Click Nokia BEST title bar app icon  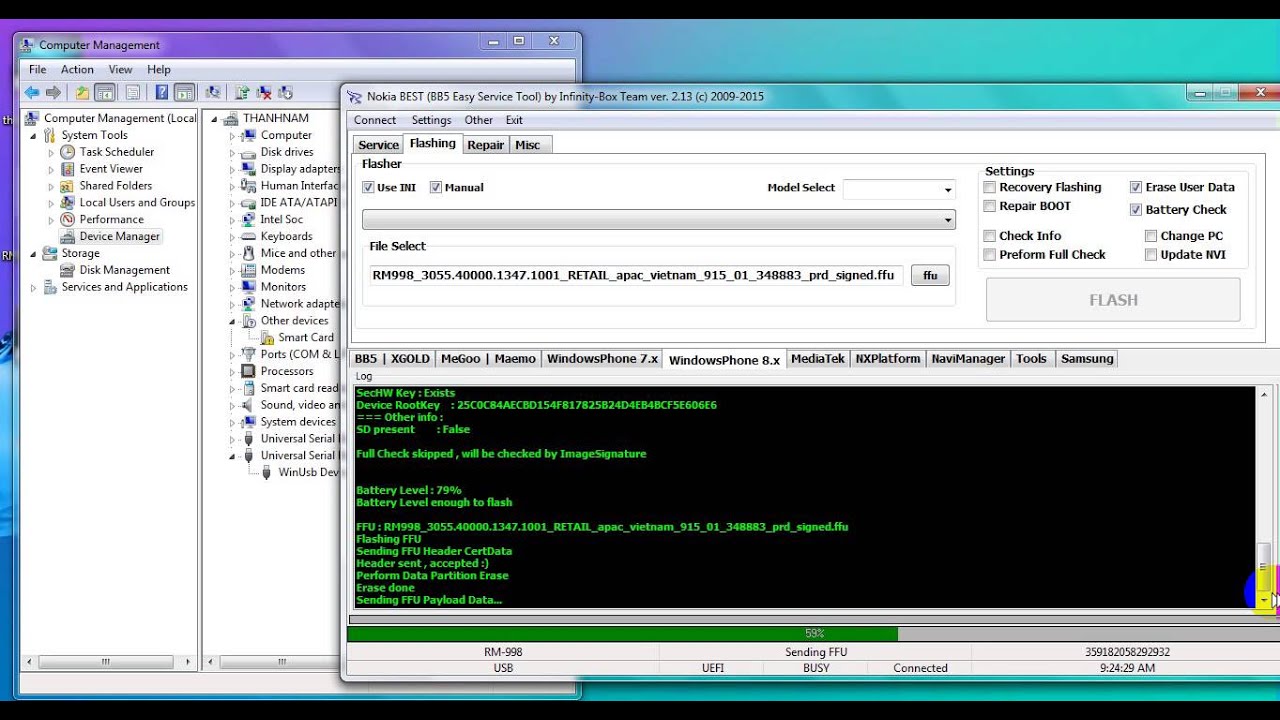354,96
